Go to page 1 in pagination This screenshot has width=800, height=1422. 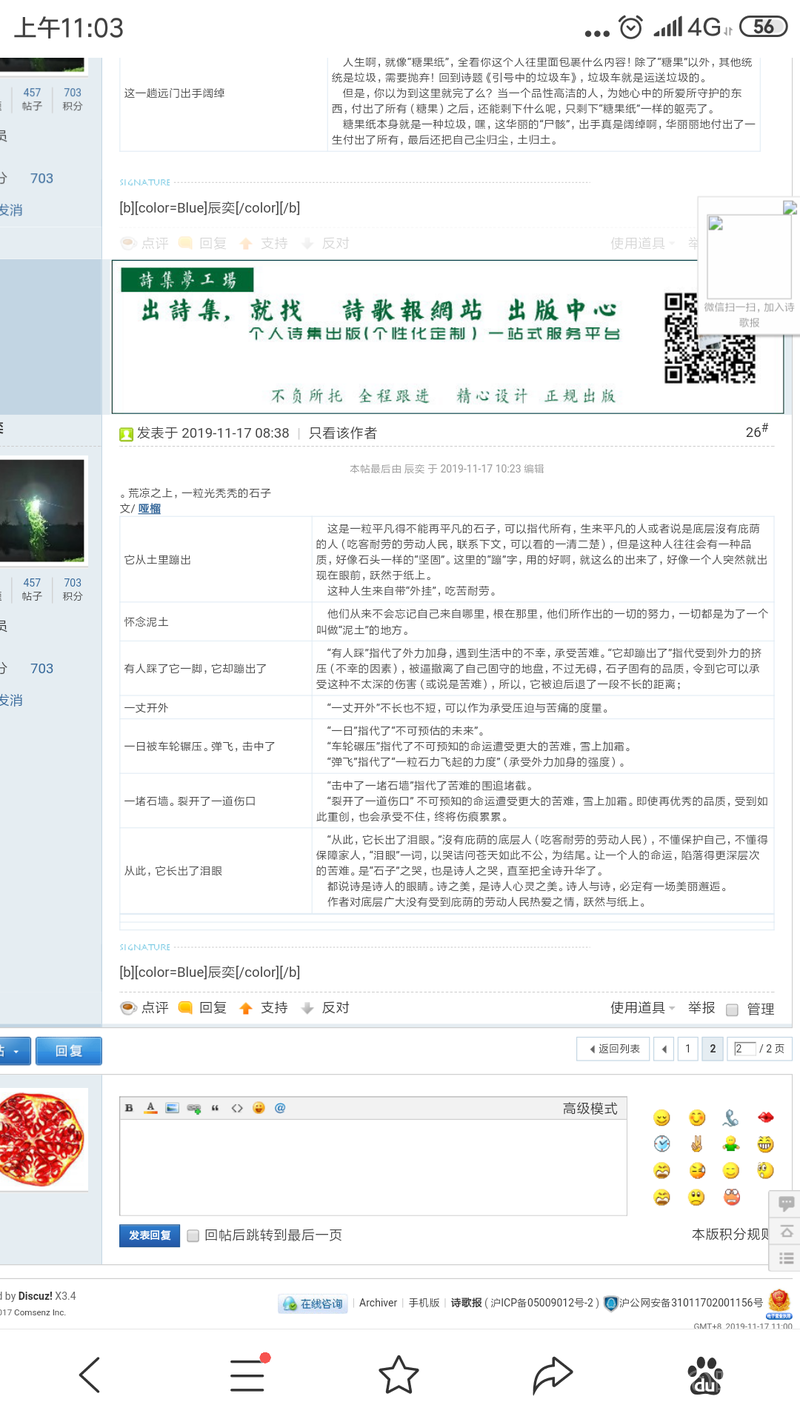687,1049
